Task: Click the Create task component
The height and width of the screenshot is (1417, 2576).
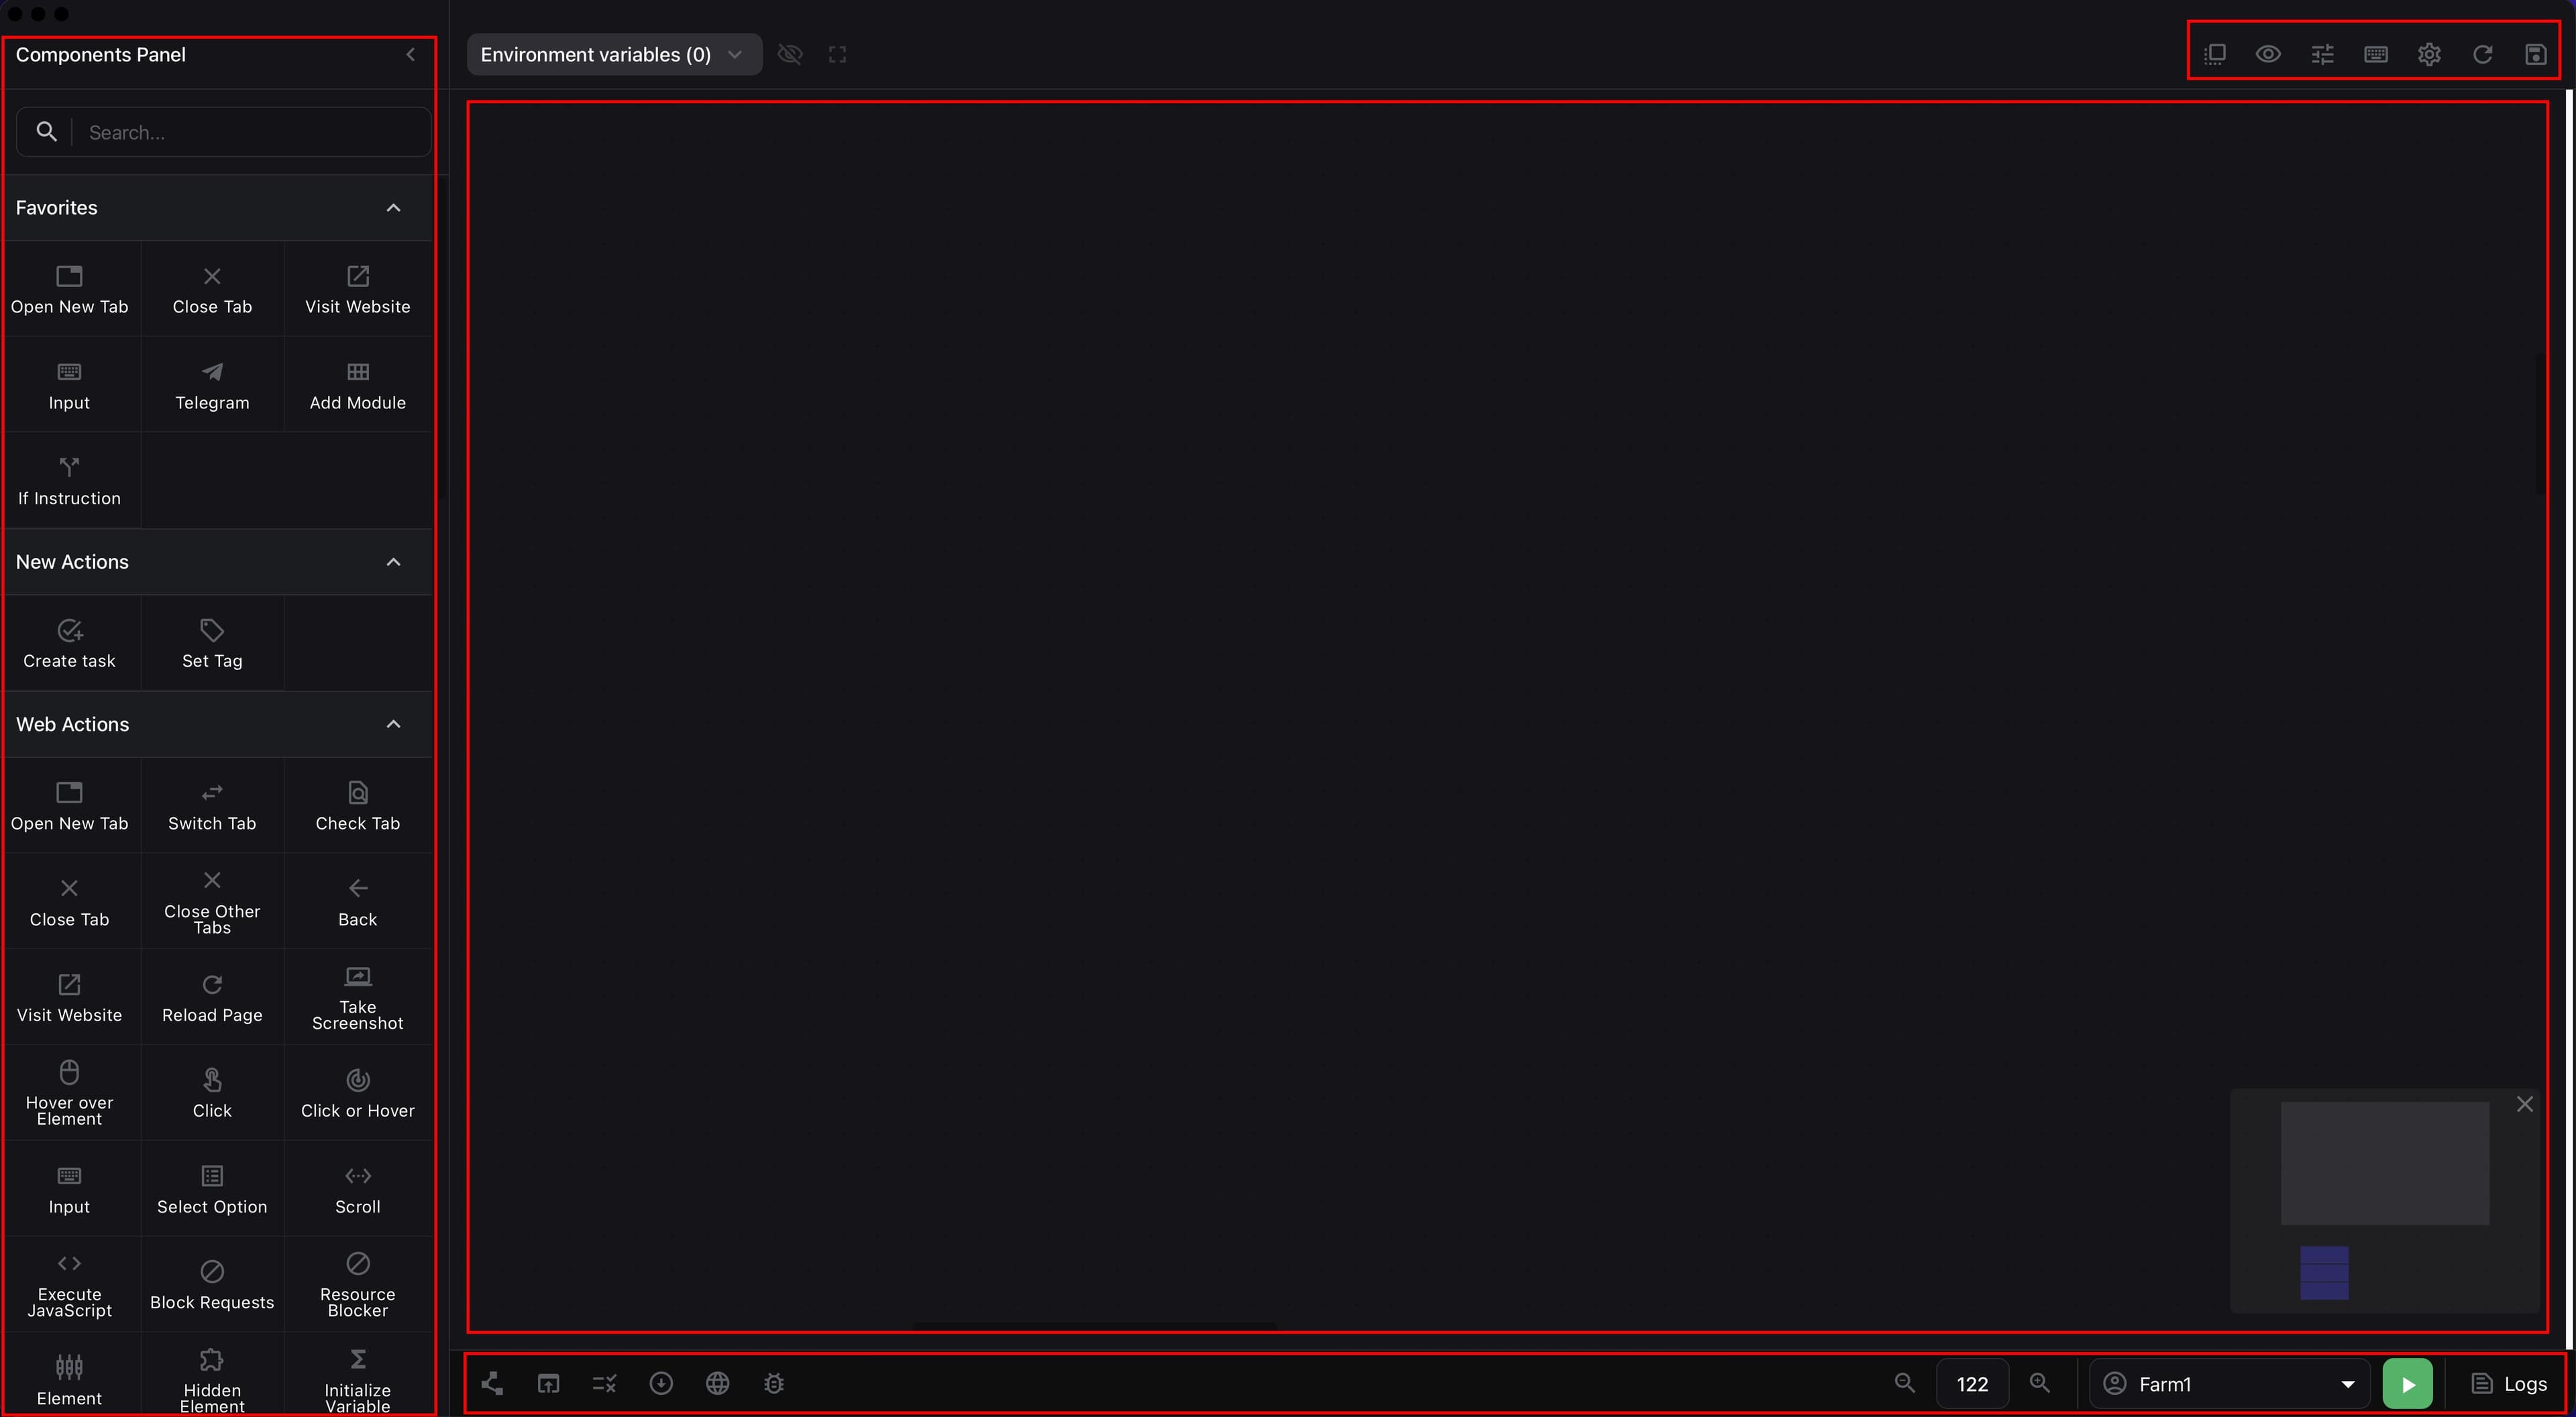Action: coord(69,644)
